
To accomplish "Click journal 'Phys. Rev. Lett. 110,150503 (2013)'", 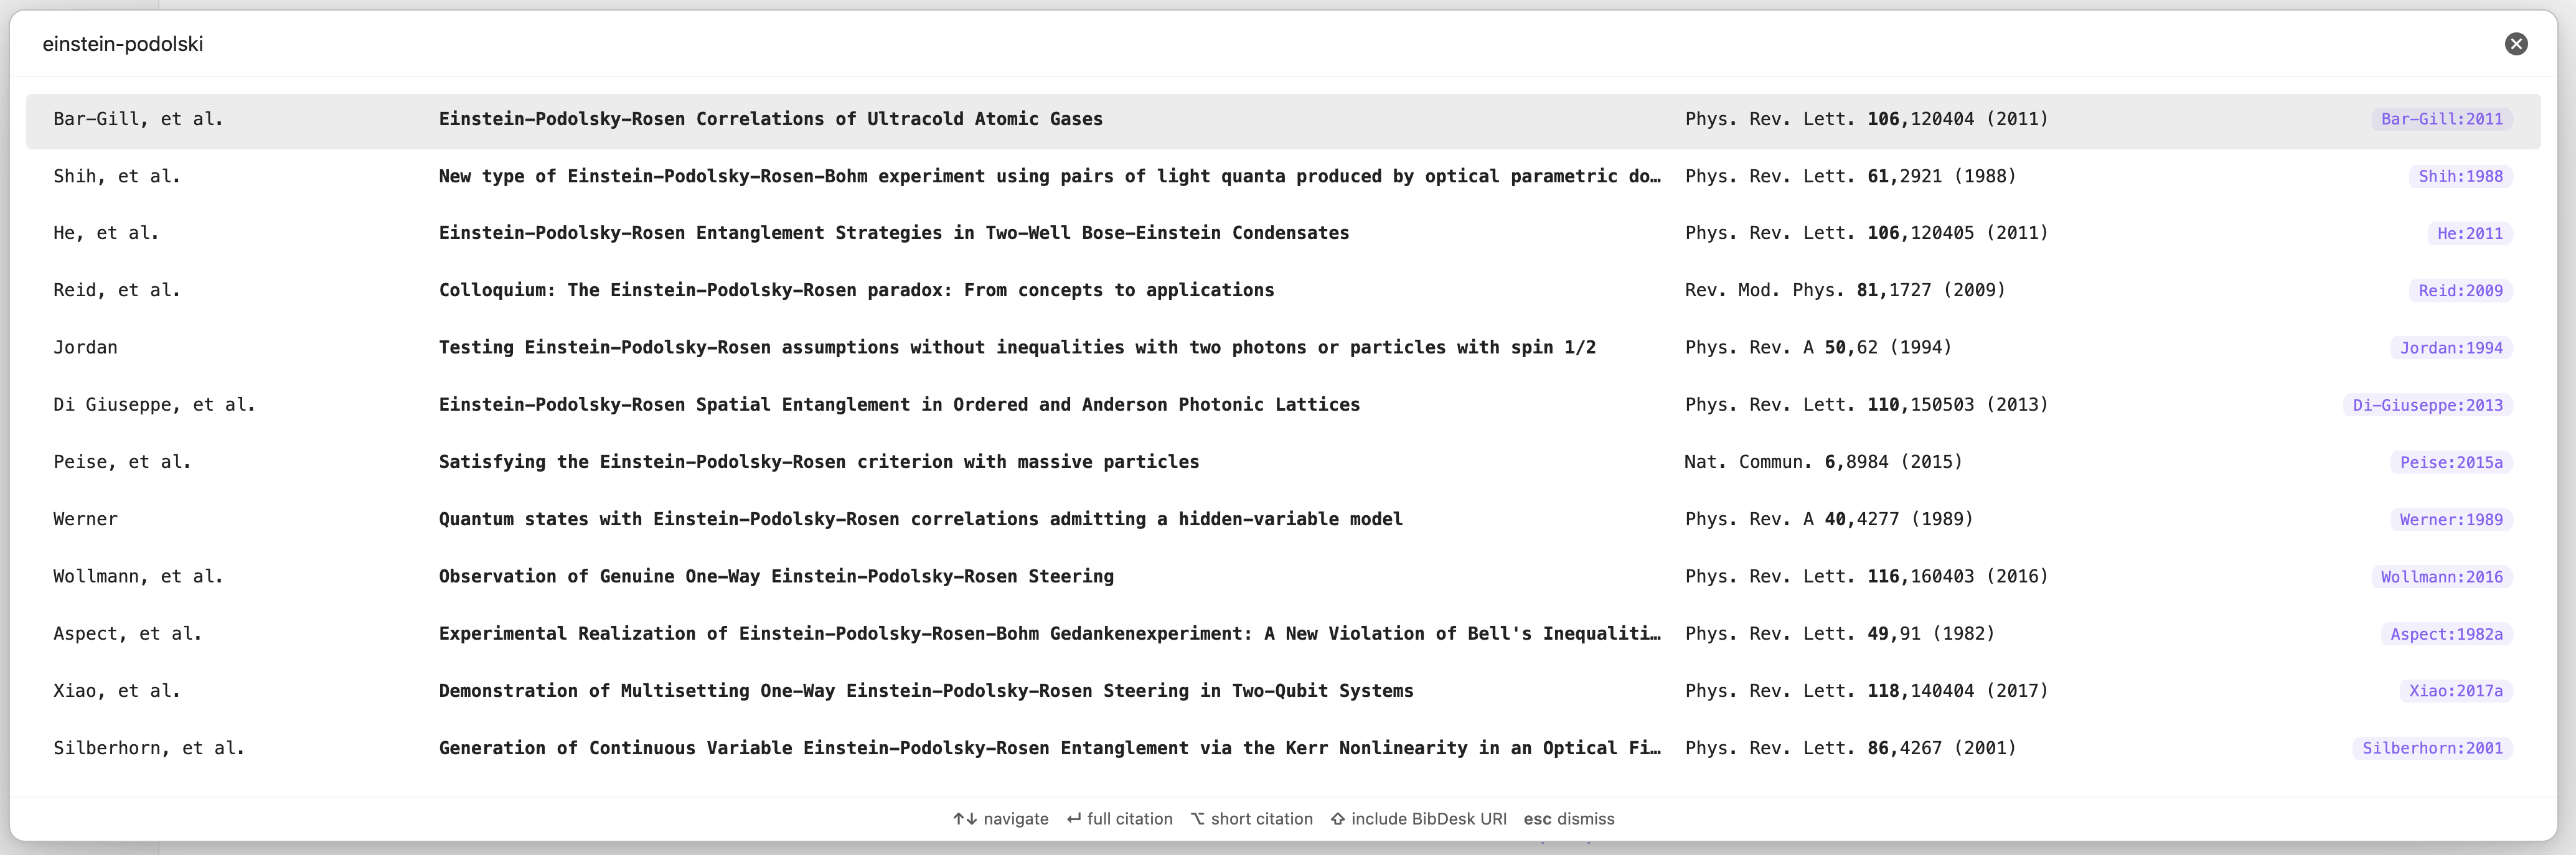I will click(x=1866, y=405).
